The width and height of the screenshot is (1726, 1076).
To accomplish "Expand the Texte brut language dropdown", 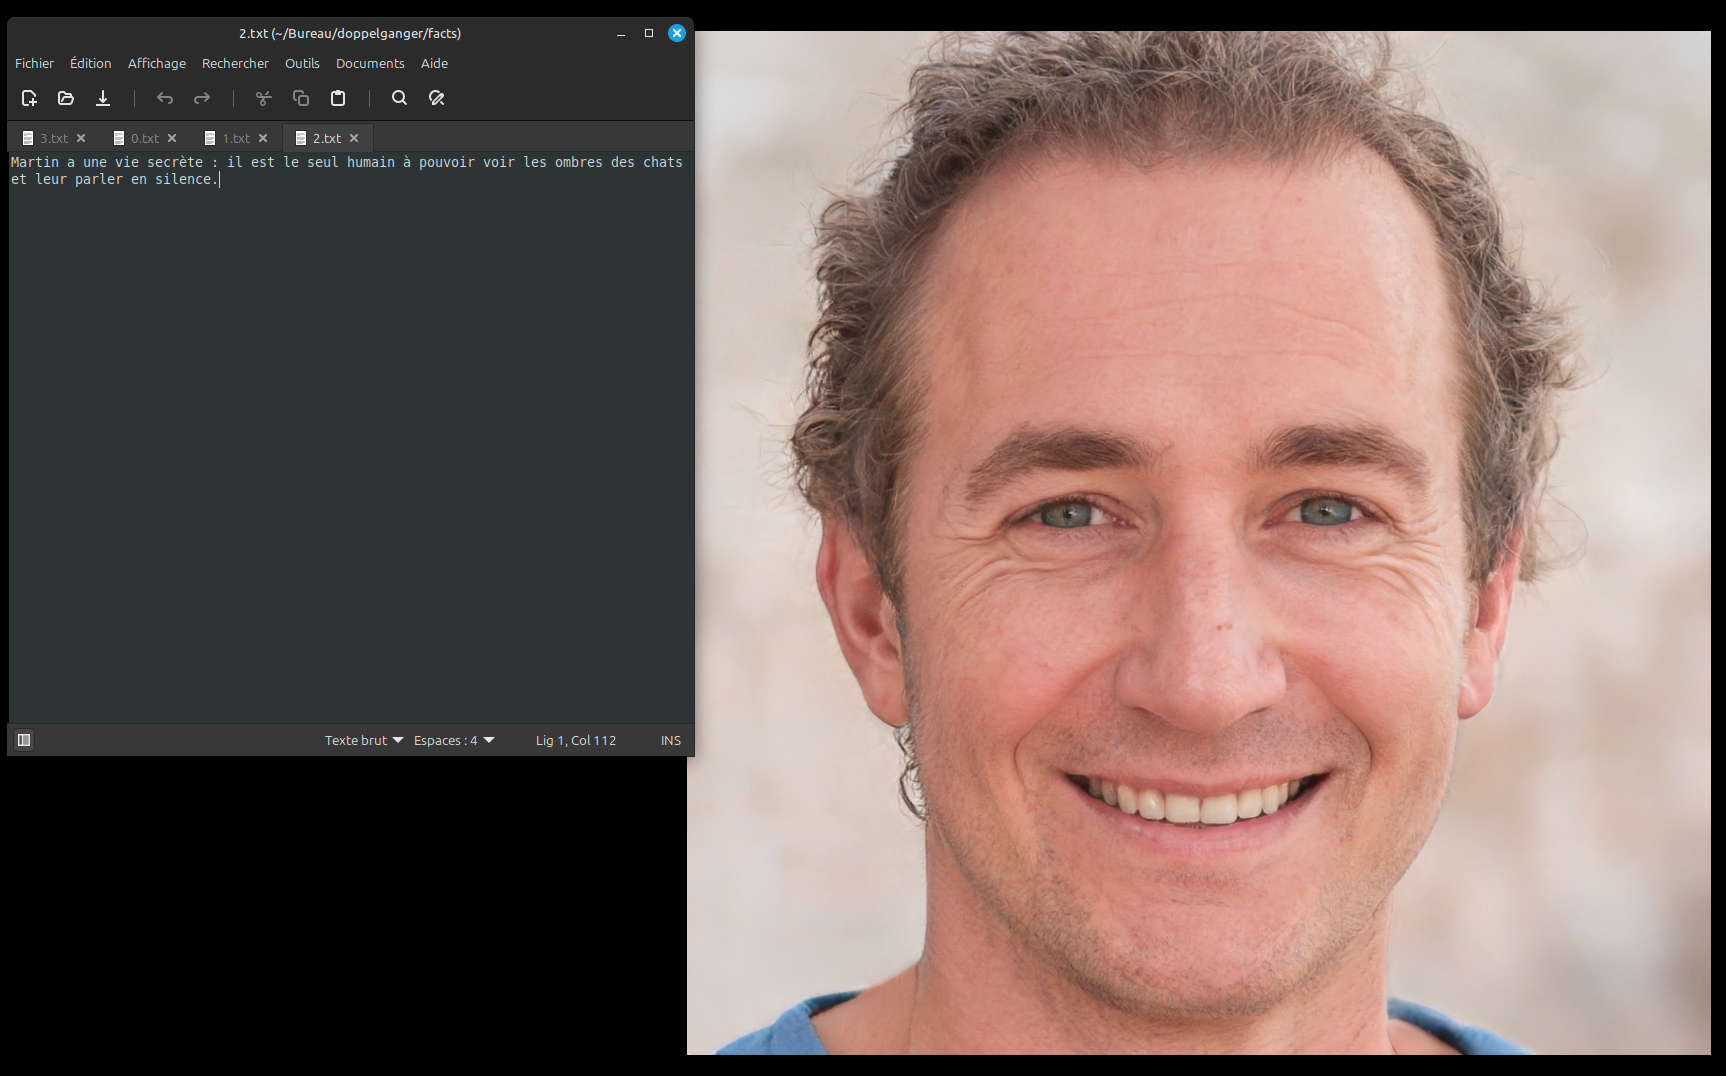I will pyautogui.click(x=363, y=740).
